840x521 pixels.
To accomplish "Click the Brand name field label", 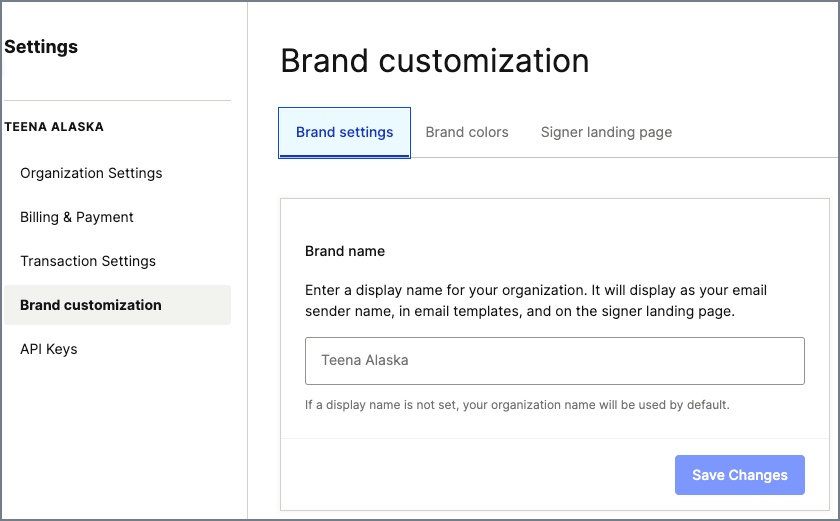I will [345, 251].
